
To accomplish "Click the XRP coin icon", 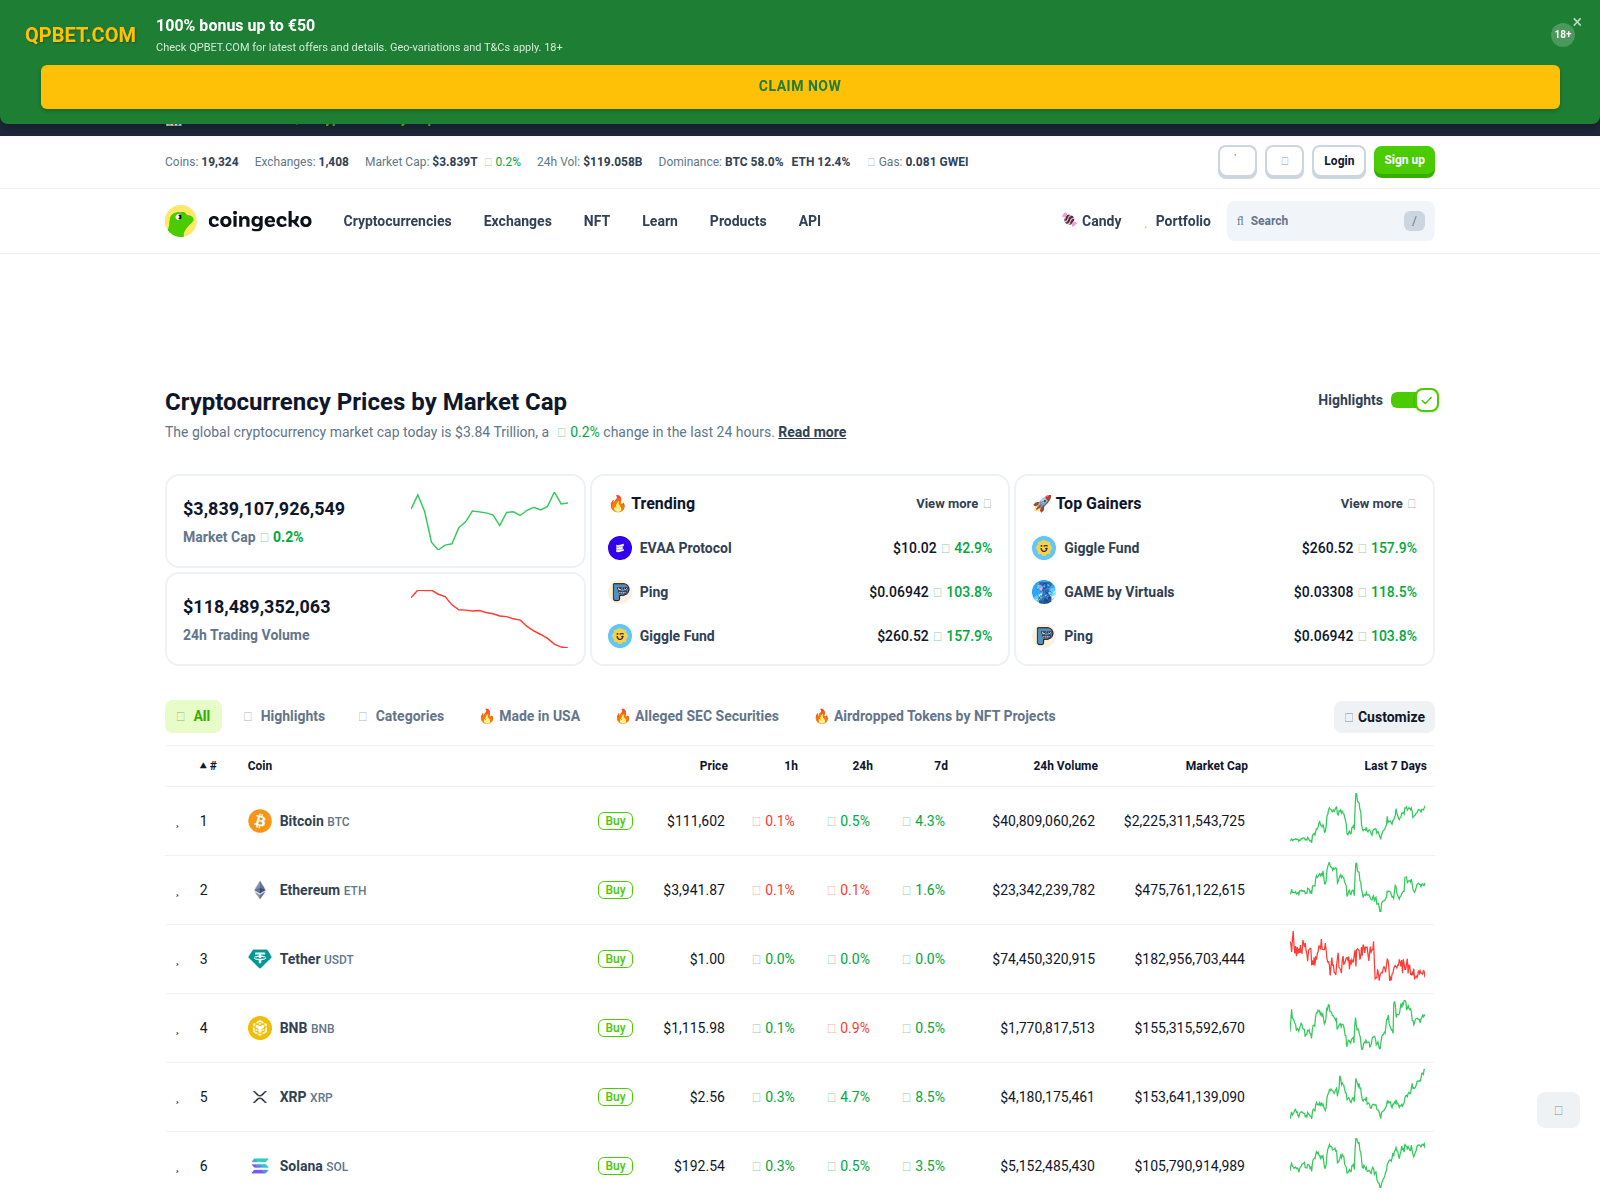I will [x=260, y=1097].
